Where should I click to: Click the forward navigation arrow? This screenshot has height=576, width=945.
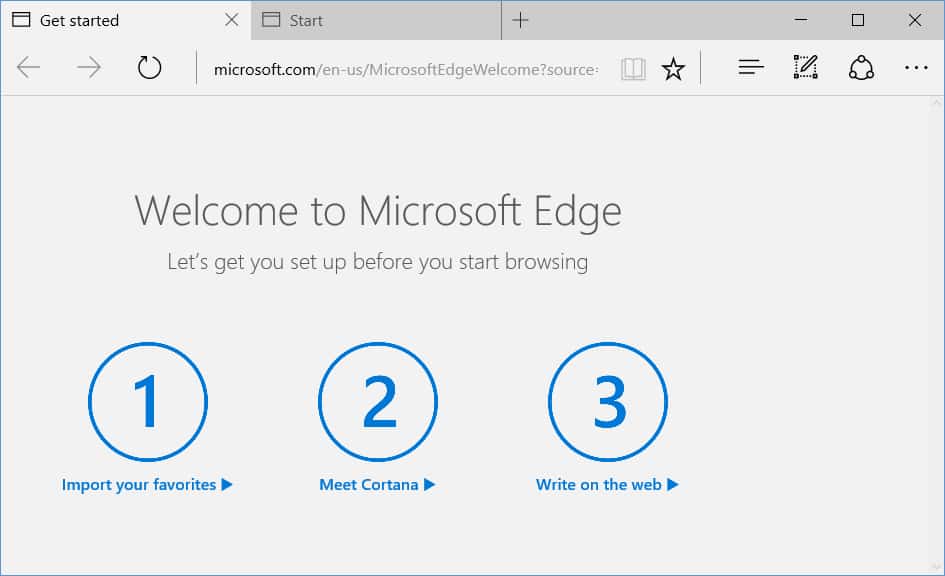(x=89, y=67)
